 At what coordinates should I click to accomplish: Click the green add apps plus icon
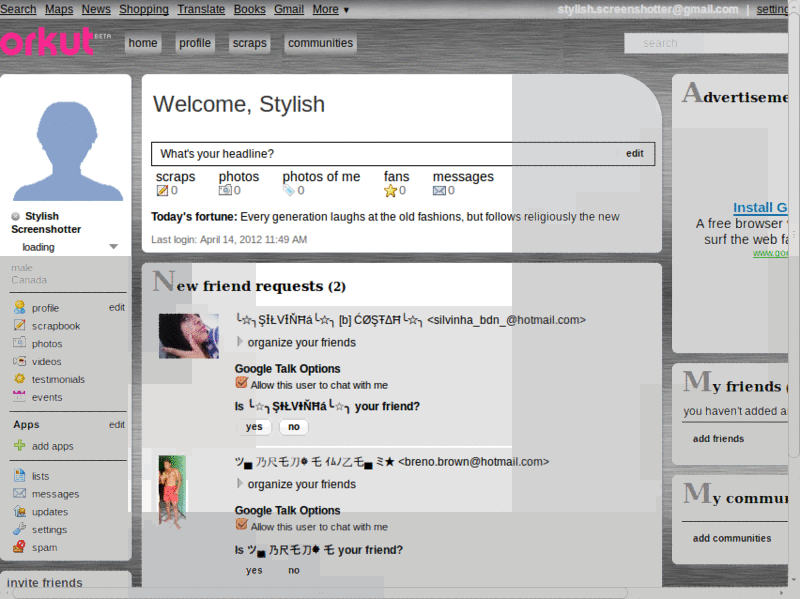tap(19, 445)
